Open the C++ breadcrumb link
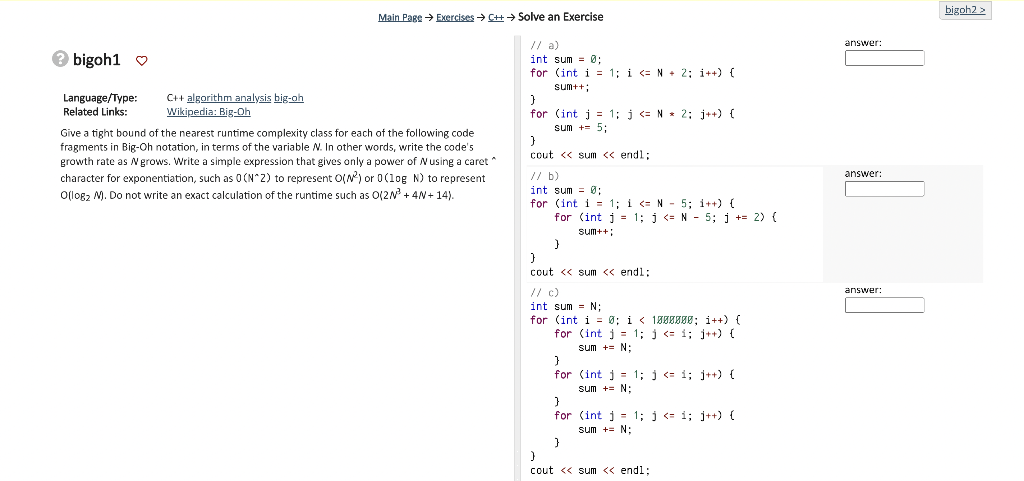 tap(496, 18)
